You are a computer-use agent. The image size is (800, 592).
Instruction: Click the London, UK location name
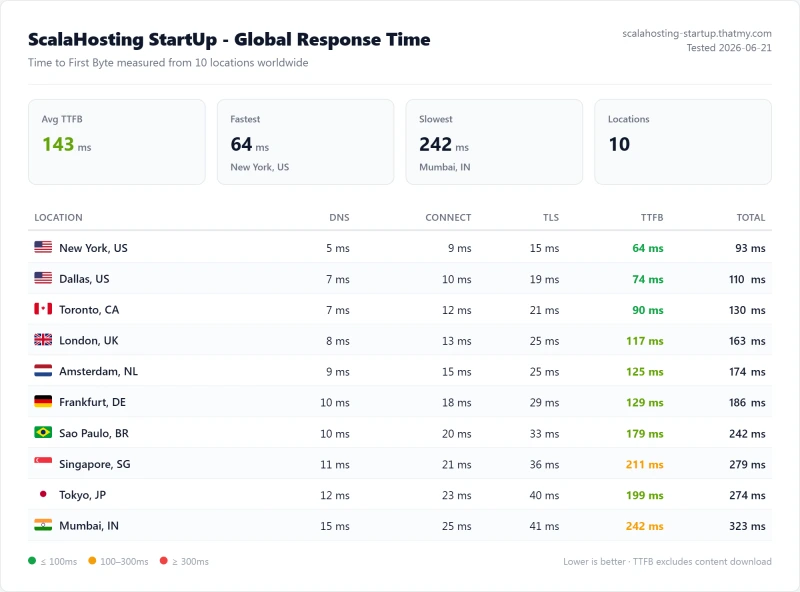[x=89, y=340]
